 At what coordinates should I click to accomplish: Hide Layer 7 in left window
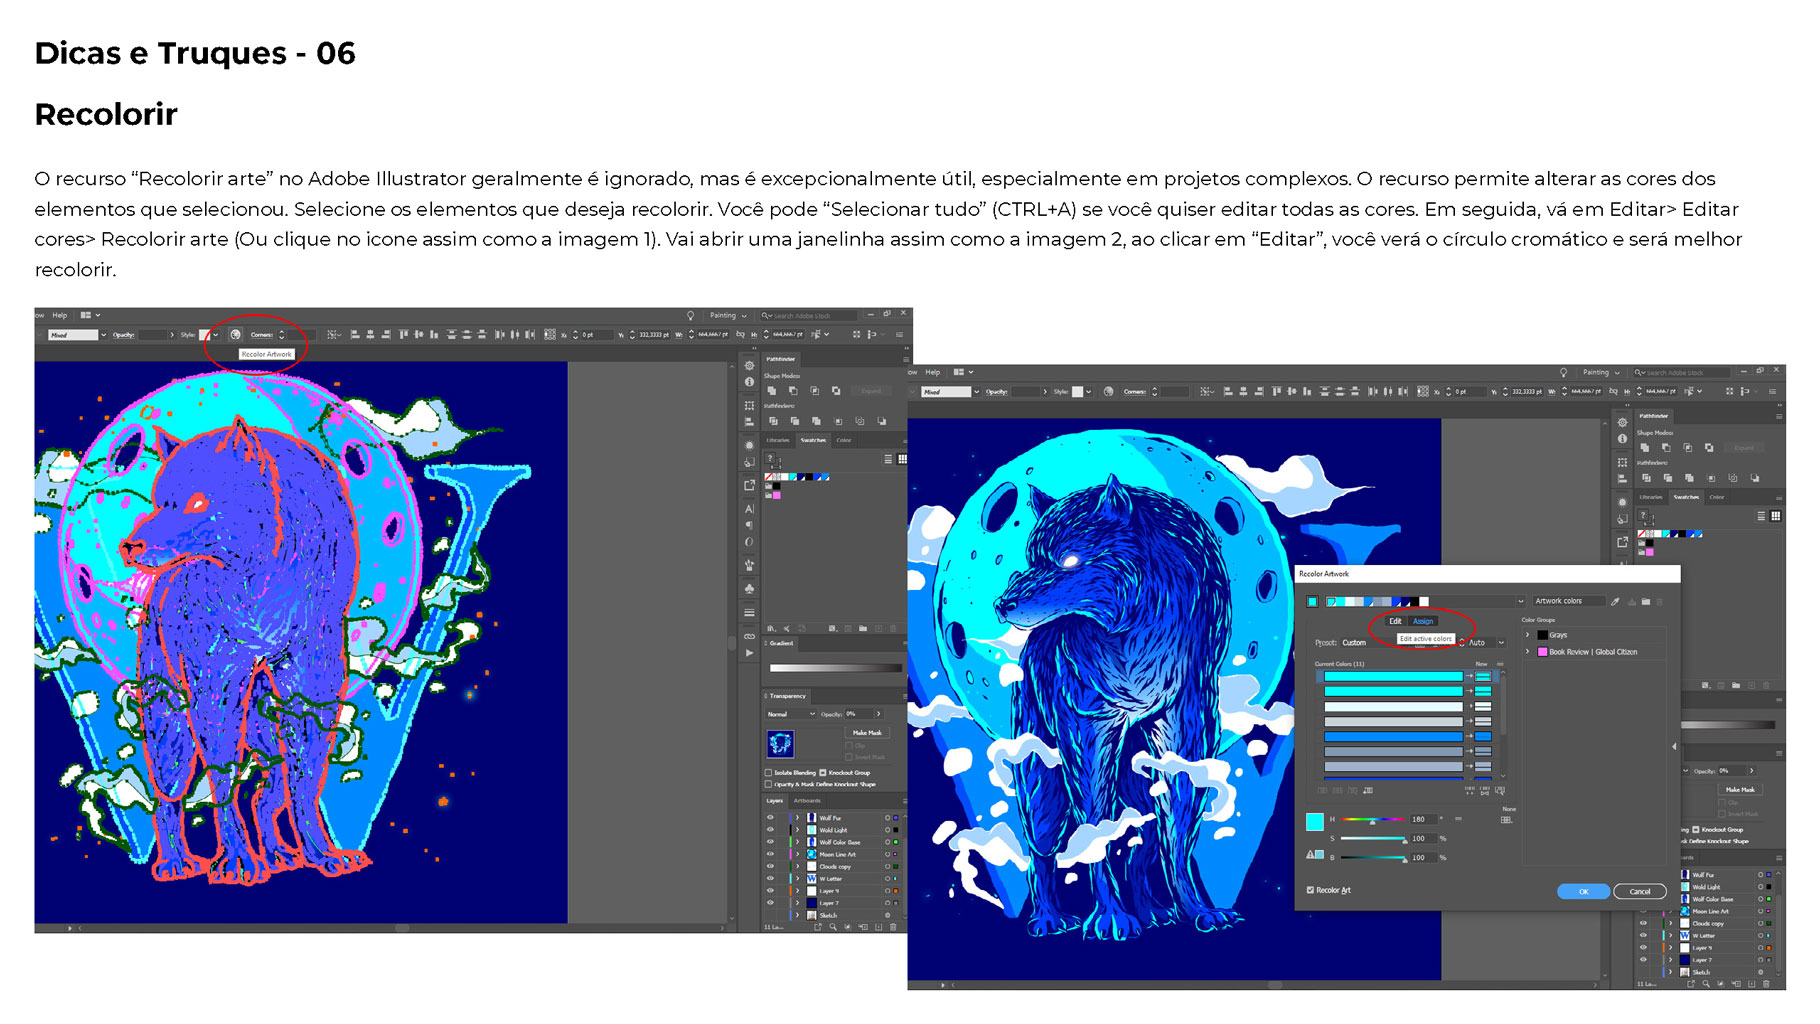tap(770, 903)
